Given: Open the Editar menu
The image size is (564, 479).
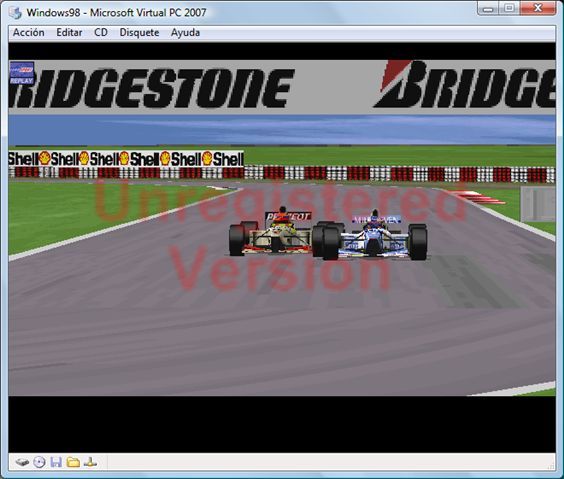Looking at the screenshot, I should (x=69, y=32).
